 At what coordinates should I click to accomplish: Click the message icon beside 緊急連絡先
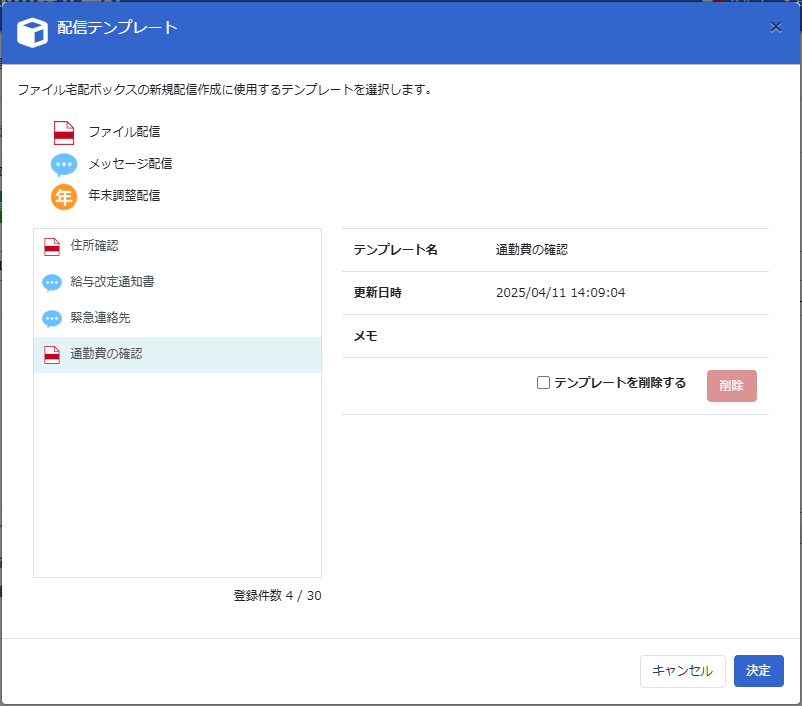(52, 319)
